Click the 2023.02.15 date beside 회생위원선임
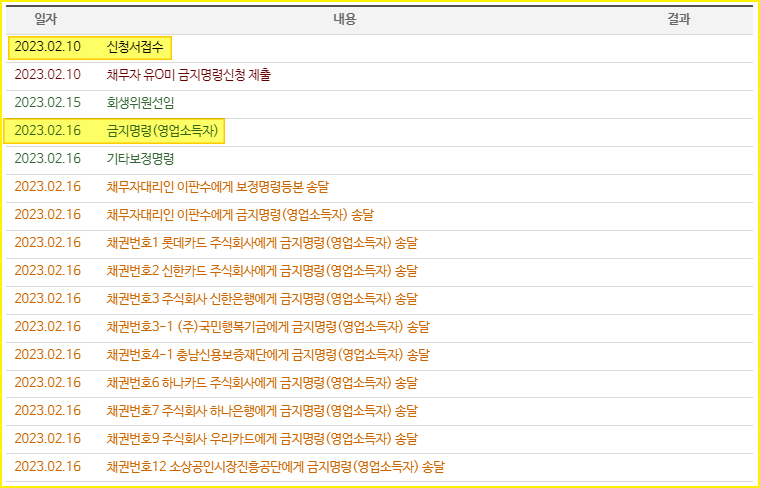Image resolution: width=760 pixels, height=488 pixels. click(48, 103)
